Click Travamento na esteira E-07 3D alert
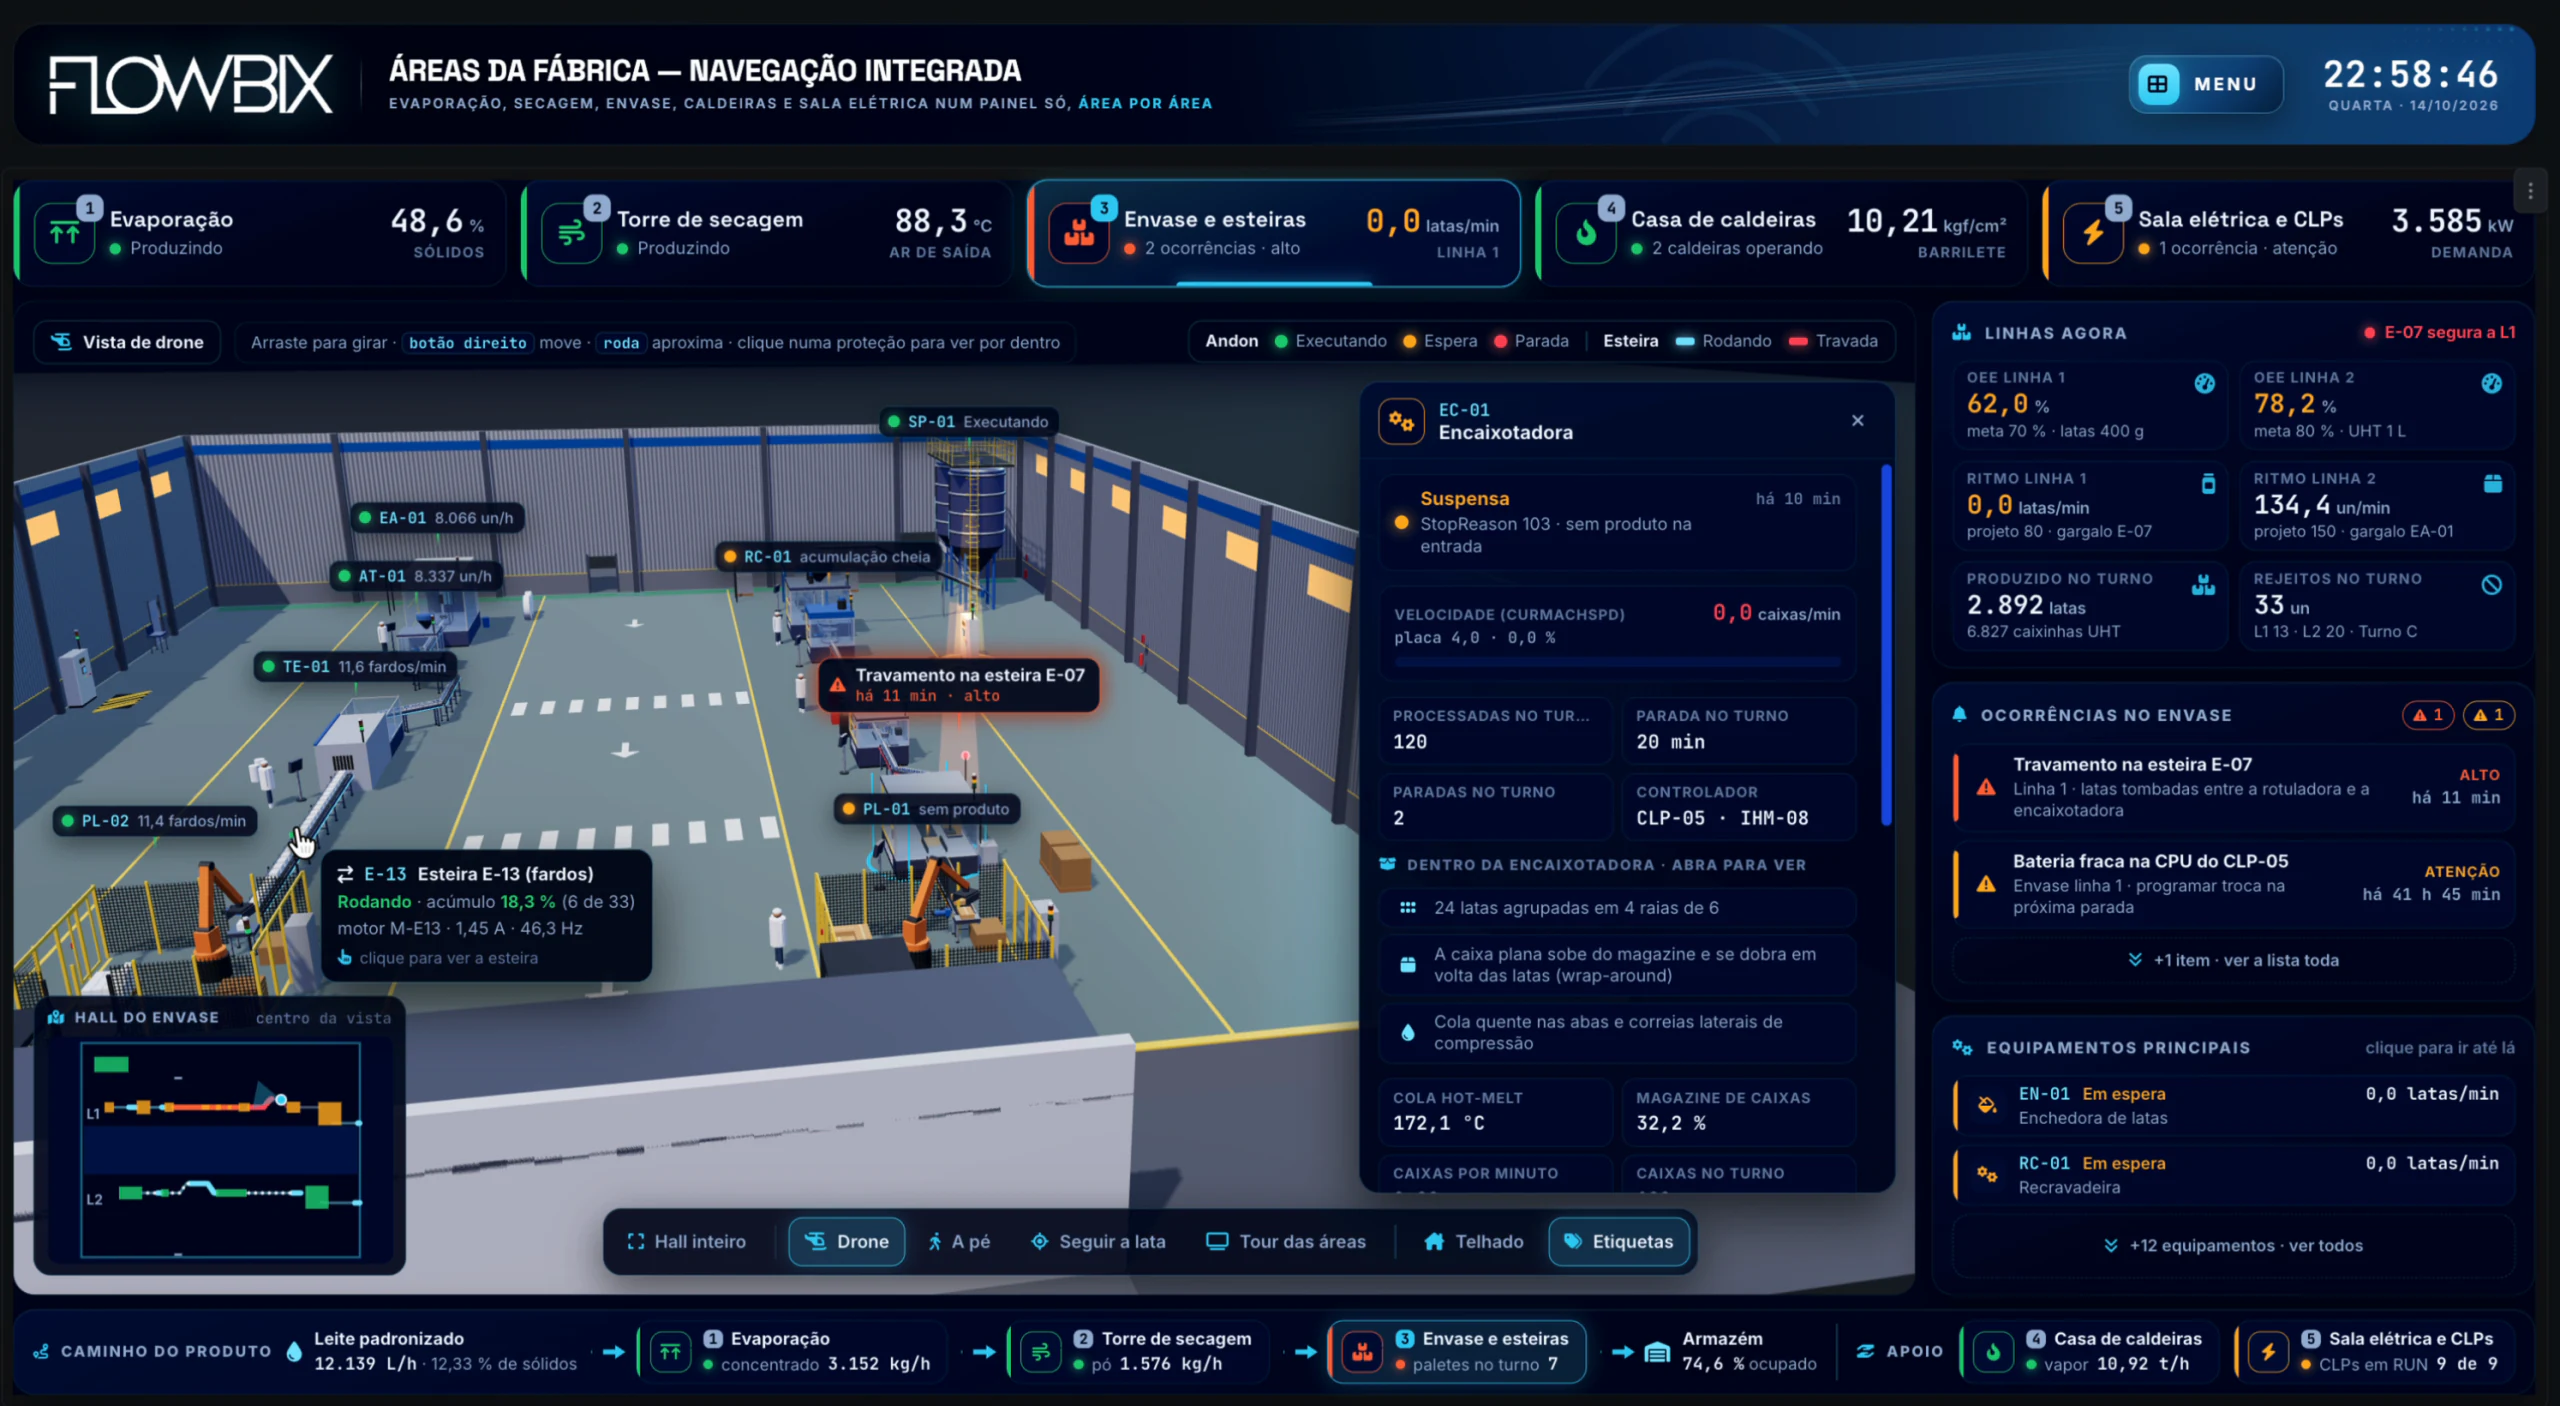 [x=959, y=685]
